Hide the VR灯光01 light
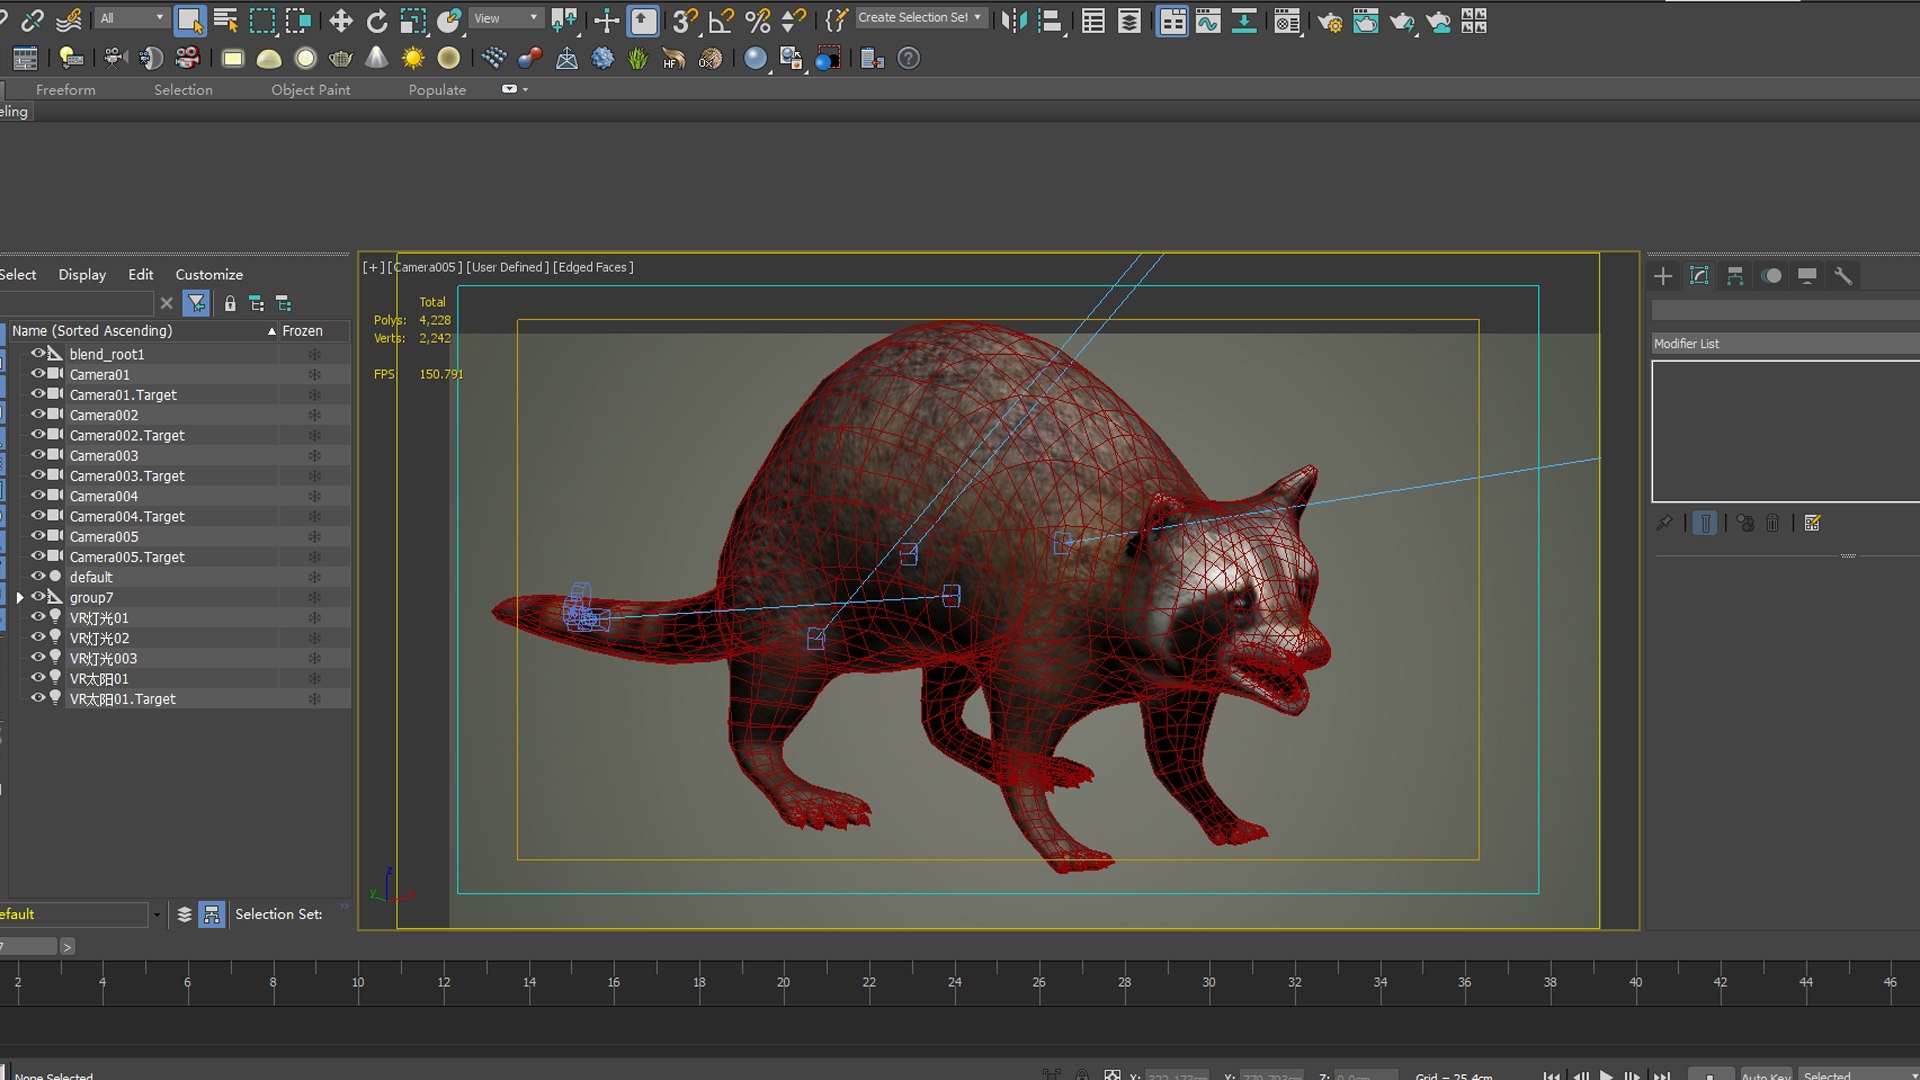 pos(38,617)
